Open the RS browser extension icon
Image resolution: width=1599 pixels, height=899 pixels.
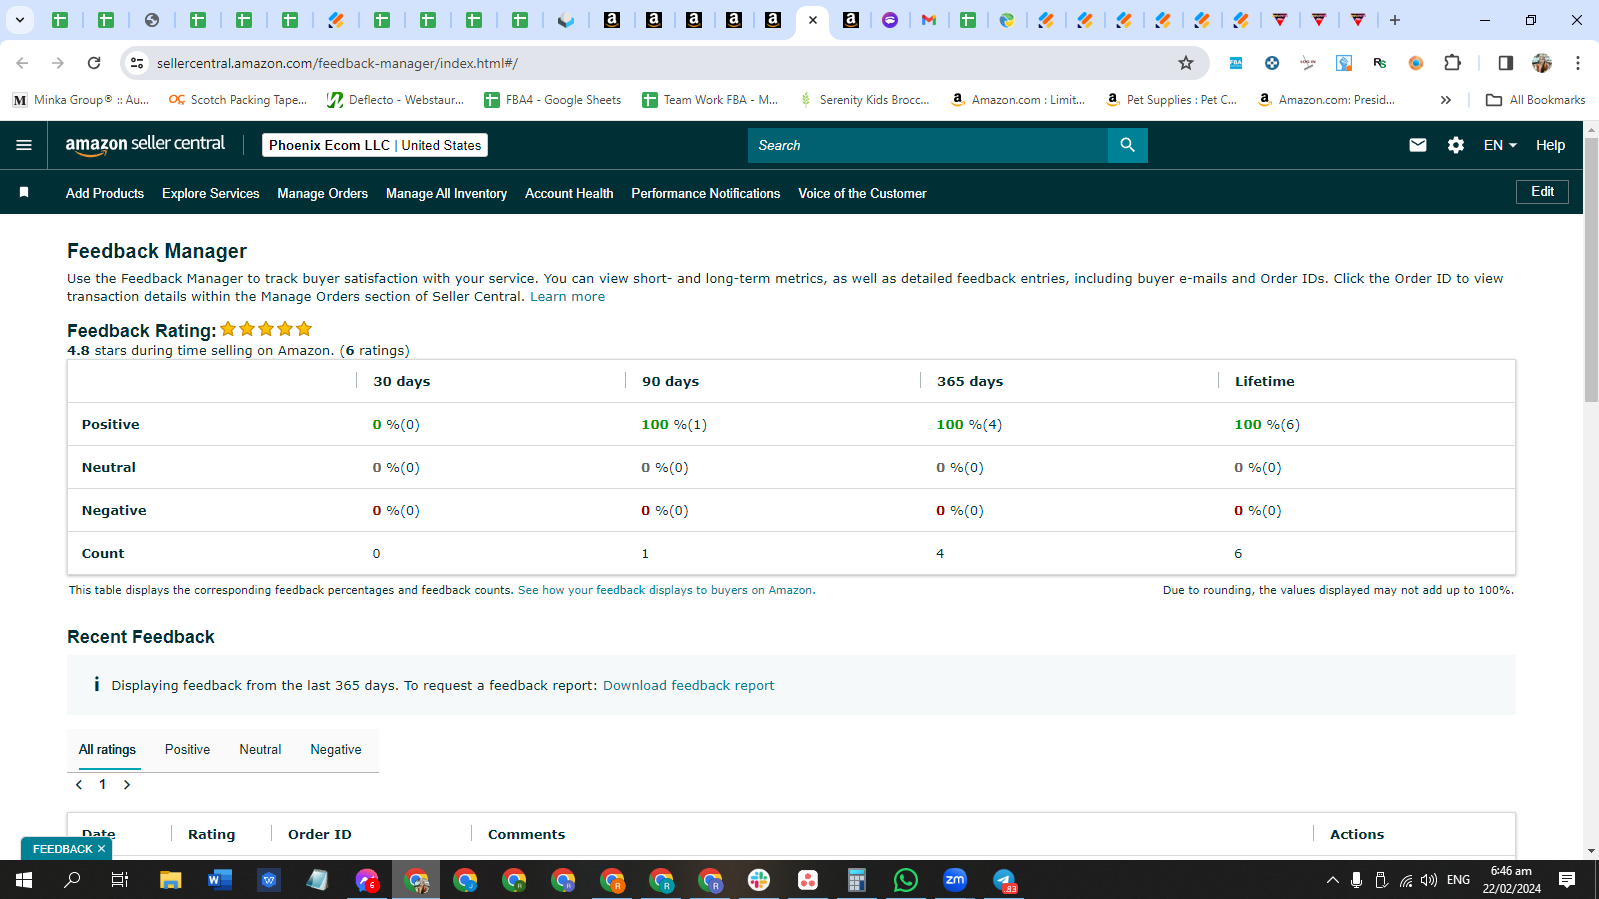tap(1379, 63)
